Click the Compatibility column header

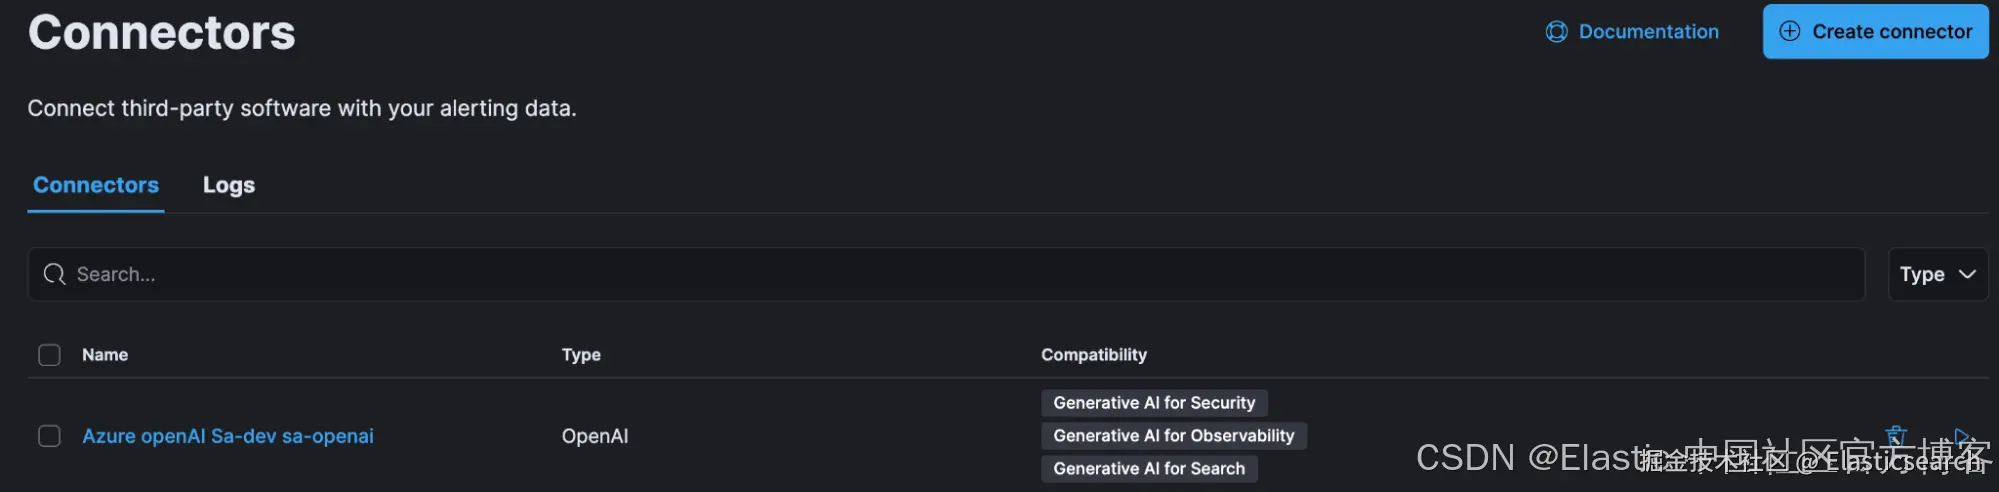click(x=1093, y=355)
